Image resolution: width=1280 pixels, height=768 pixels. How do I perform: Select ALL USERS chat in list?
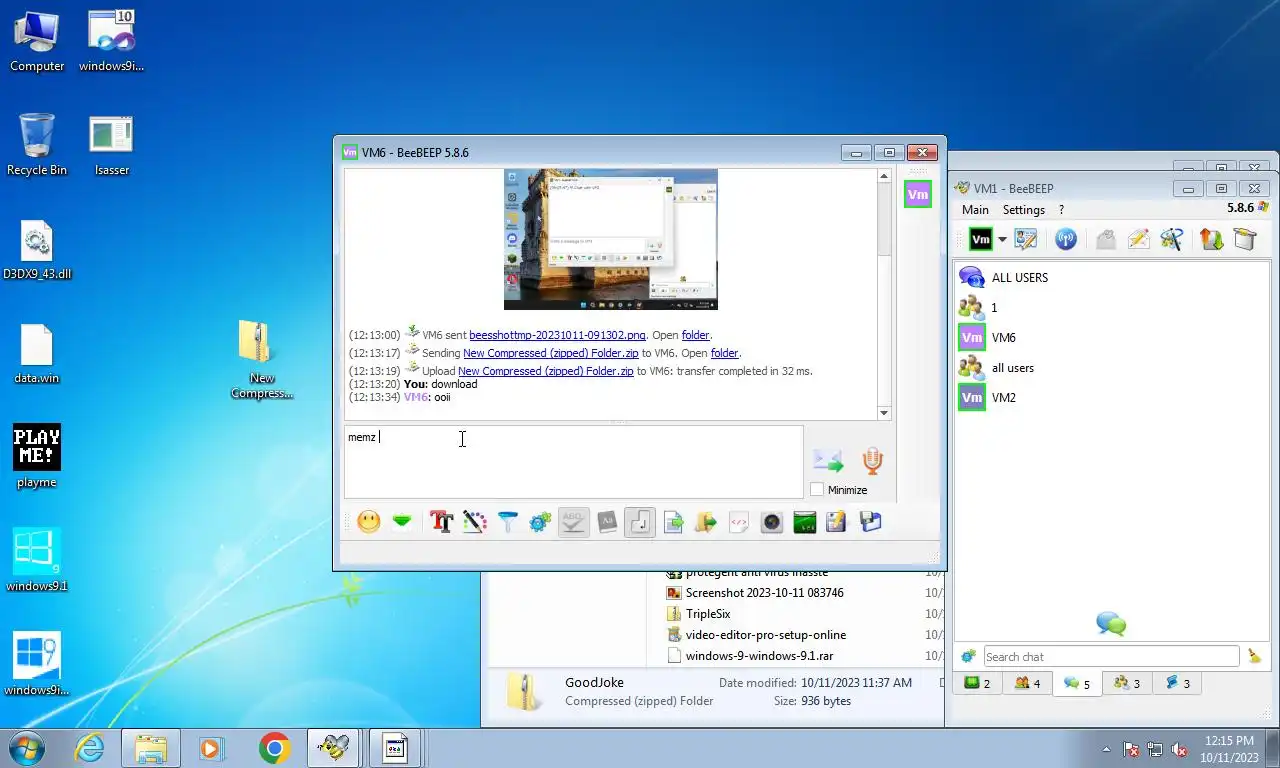[x=1110, y=277]
